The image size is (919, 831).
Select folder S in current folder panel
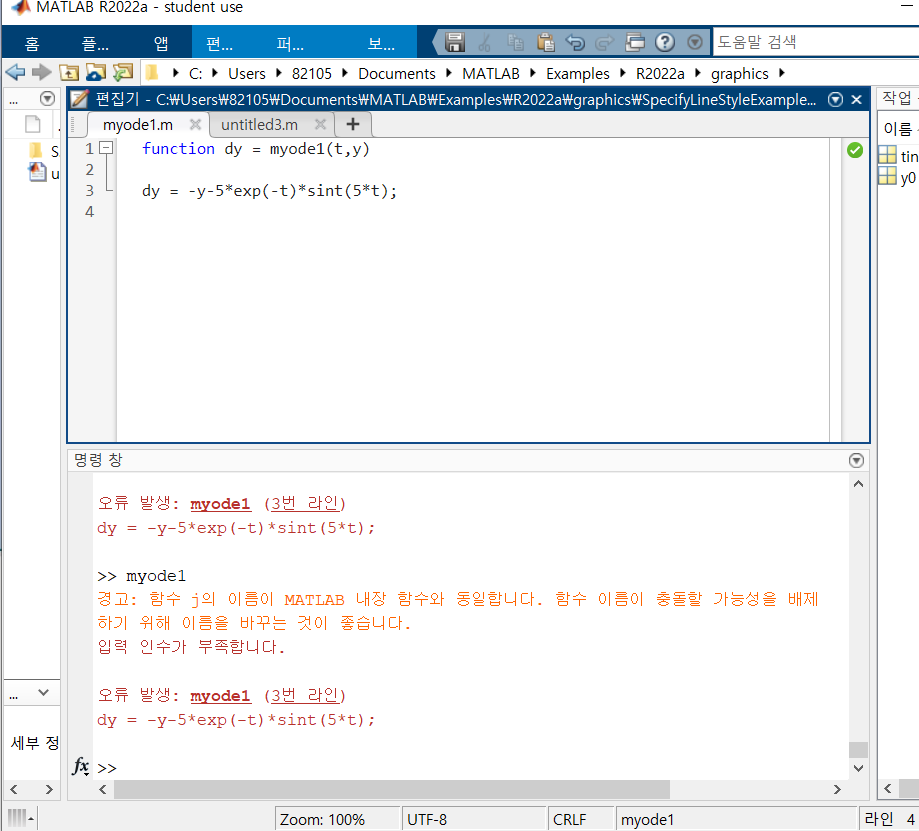click(x=44, y=151)
